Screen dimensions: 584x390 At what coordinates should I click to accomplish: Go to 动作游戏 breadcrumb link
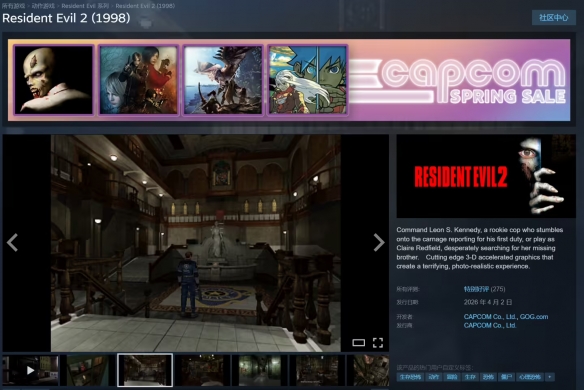coord(43,6)
